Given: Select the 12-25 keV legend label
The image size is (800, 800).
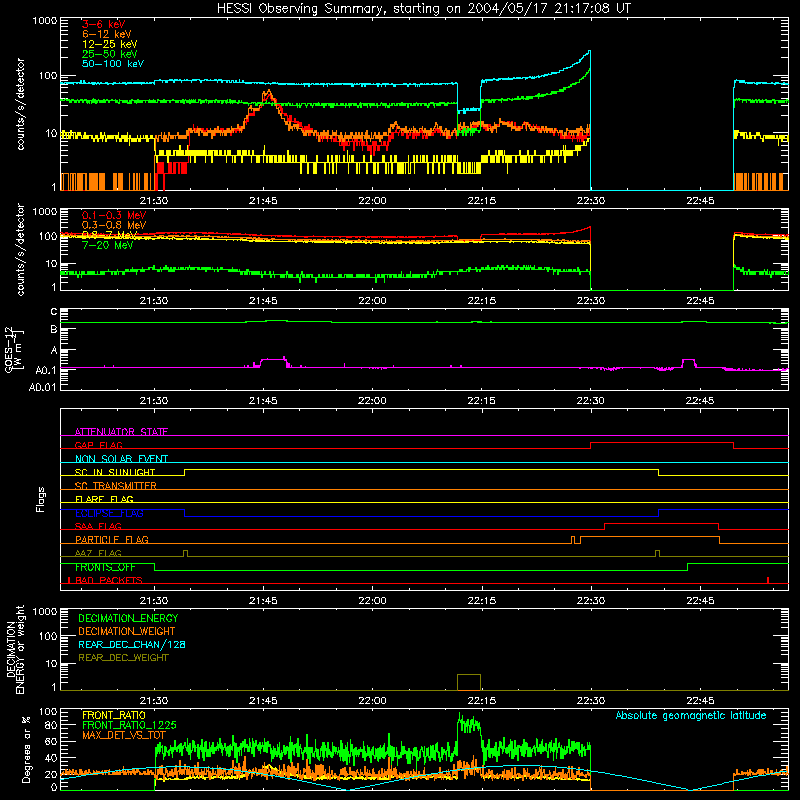Looking at the screenshot, I should 109,44.
